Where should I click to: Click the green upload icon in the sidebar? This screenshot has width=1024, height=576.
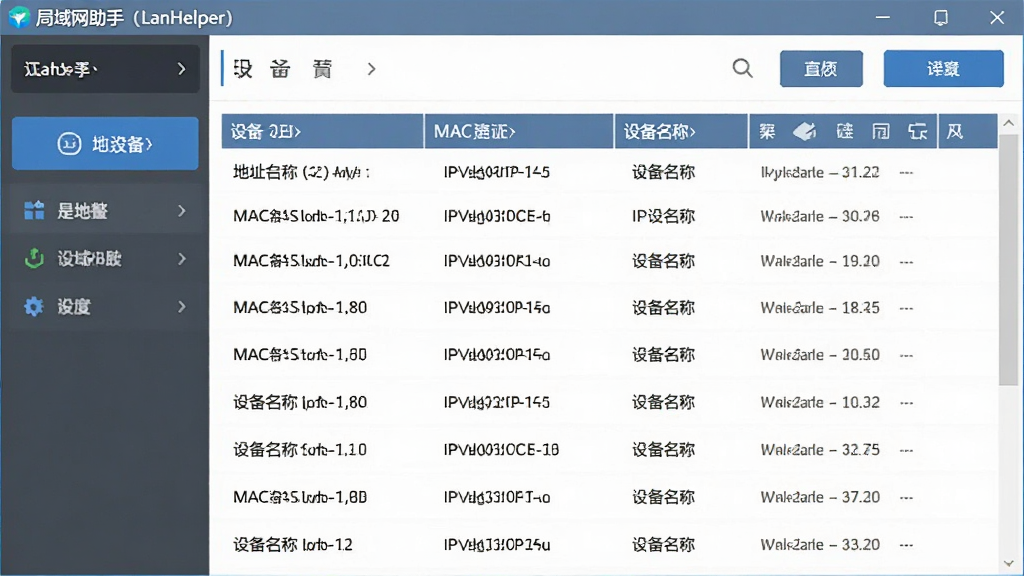coord(34,259)
